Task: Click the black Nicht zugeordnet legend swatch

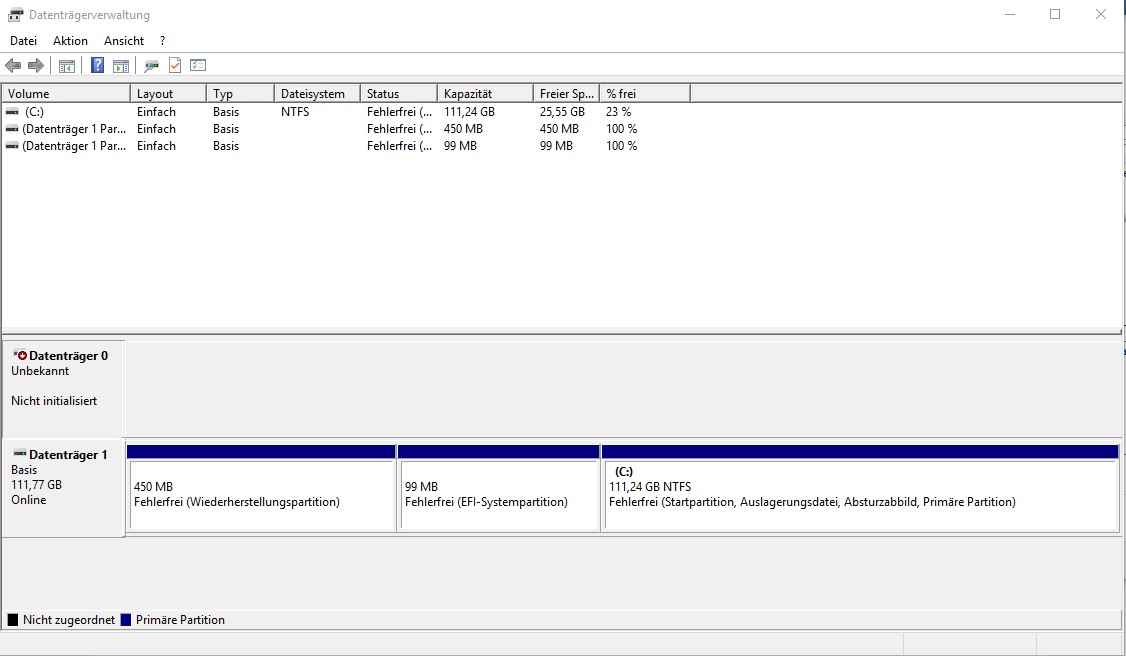Action: pos(13,620)
